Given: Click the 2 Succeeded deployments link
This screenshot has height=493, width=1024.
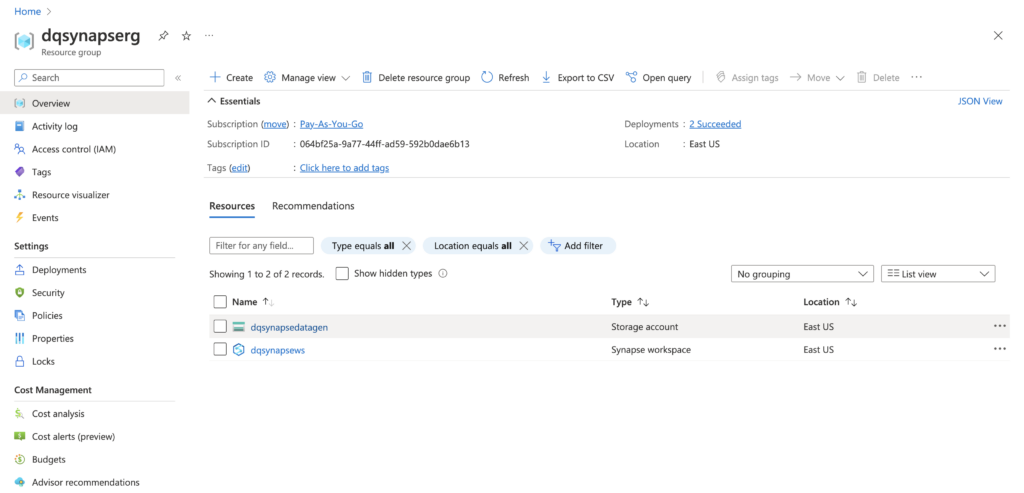Looking at the screenshot, I should [x=715, y=124].
